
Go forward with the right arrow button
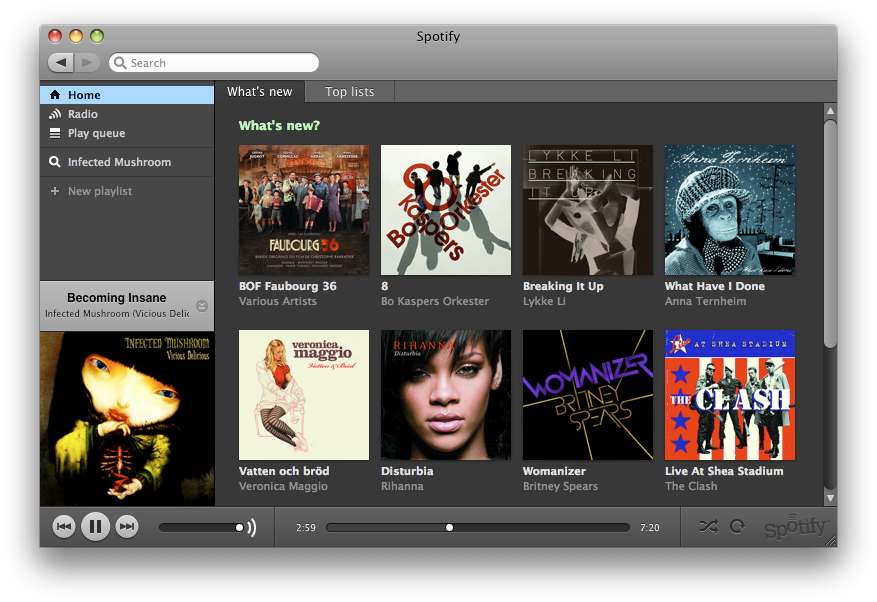pos(87,62)
